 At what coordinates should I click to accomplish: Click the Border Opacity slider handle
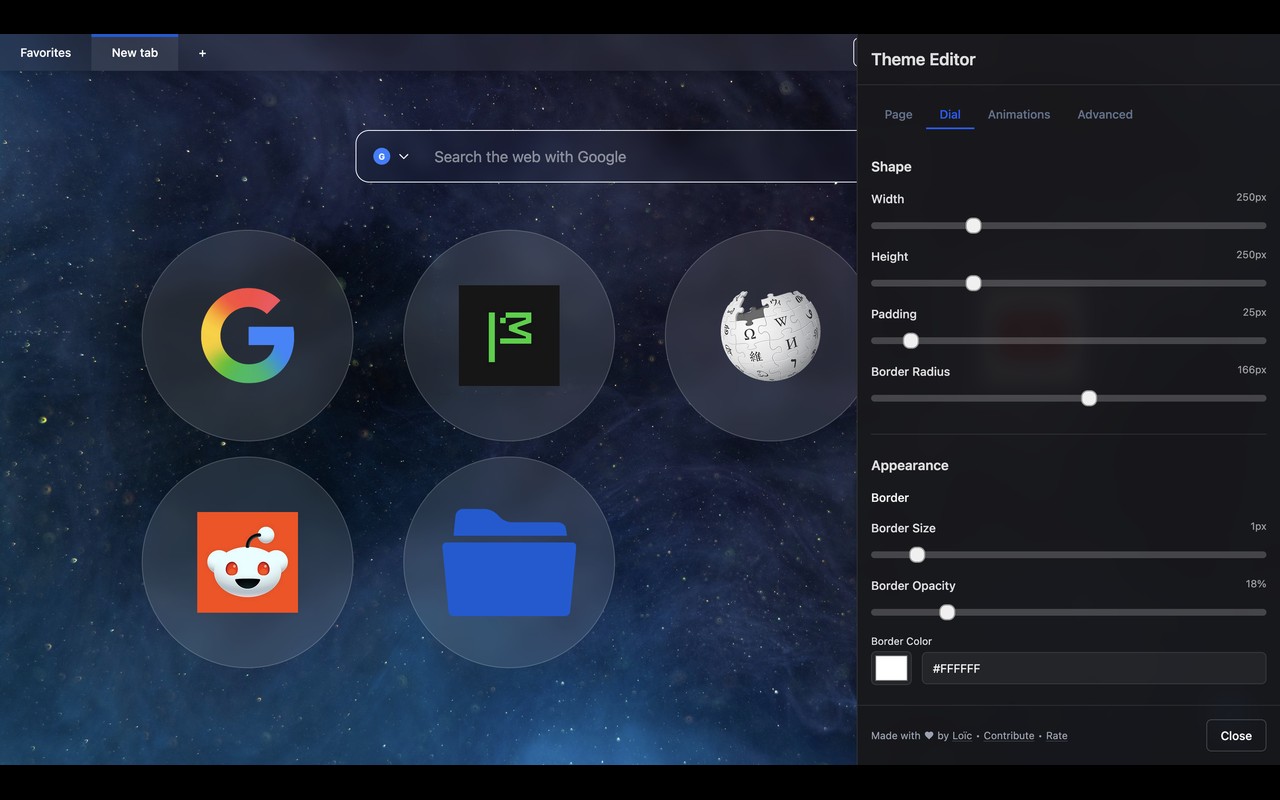click(x=947, y=612)
